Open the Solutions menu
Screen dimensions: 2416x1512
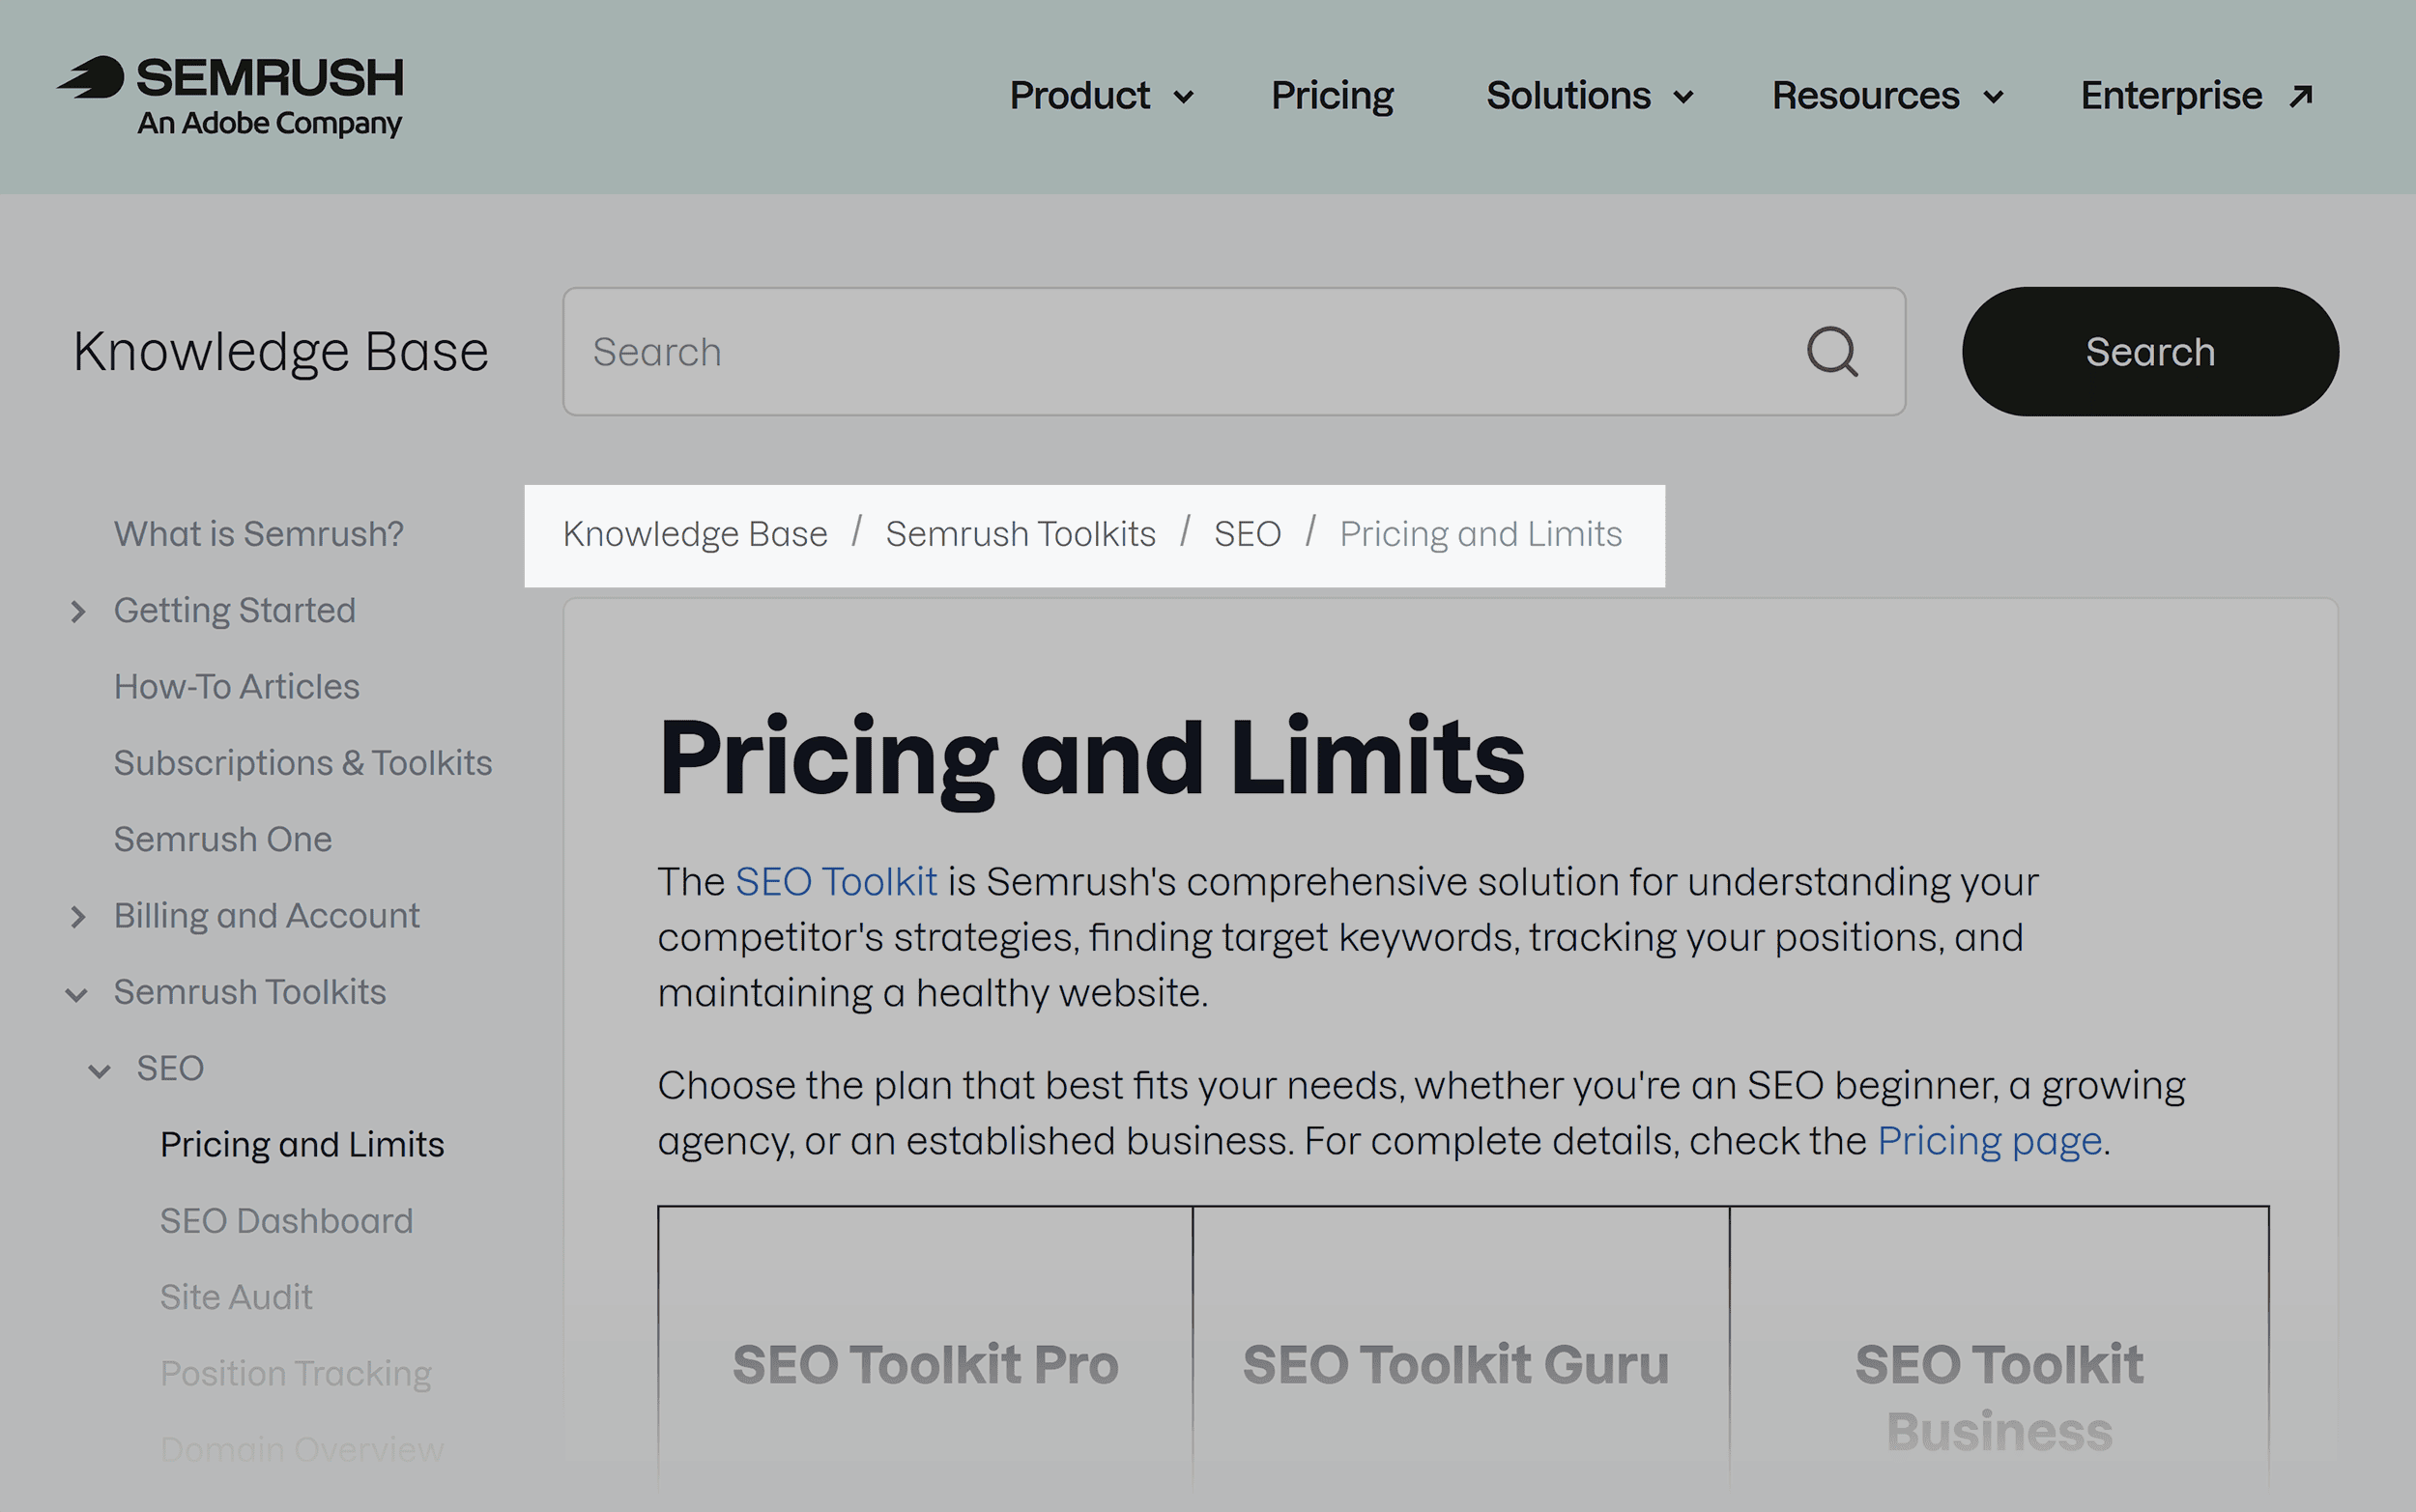pos(1568,96)
